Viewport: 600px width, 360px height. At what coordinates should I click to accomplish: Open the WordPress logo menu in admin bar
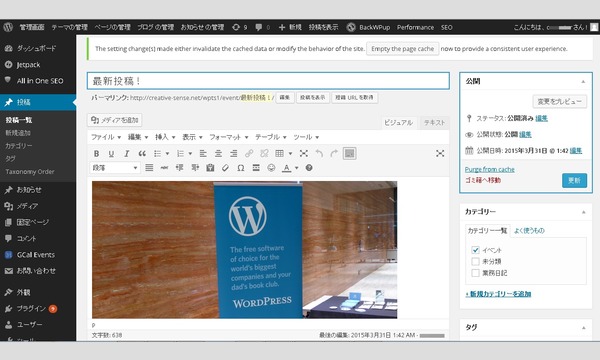pyautogui.click(x=8, y=27)
